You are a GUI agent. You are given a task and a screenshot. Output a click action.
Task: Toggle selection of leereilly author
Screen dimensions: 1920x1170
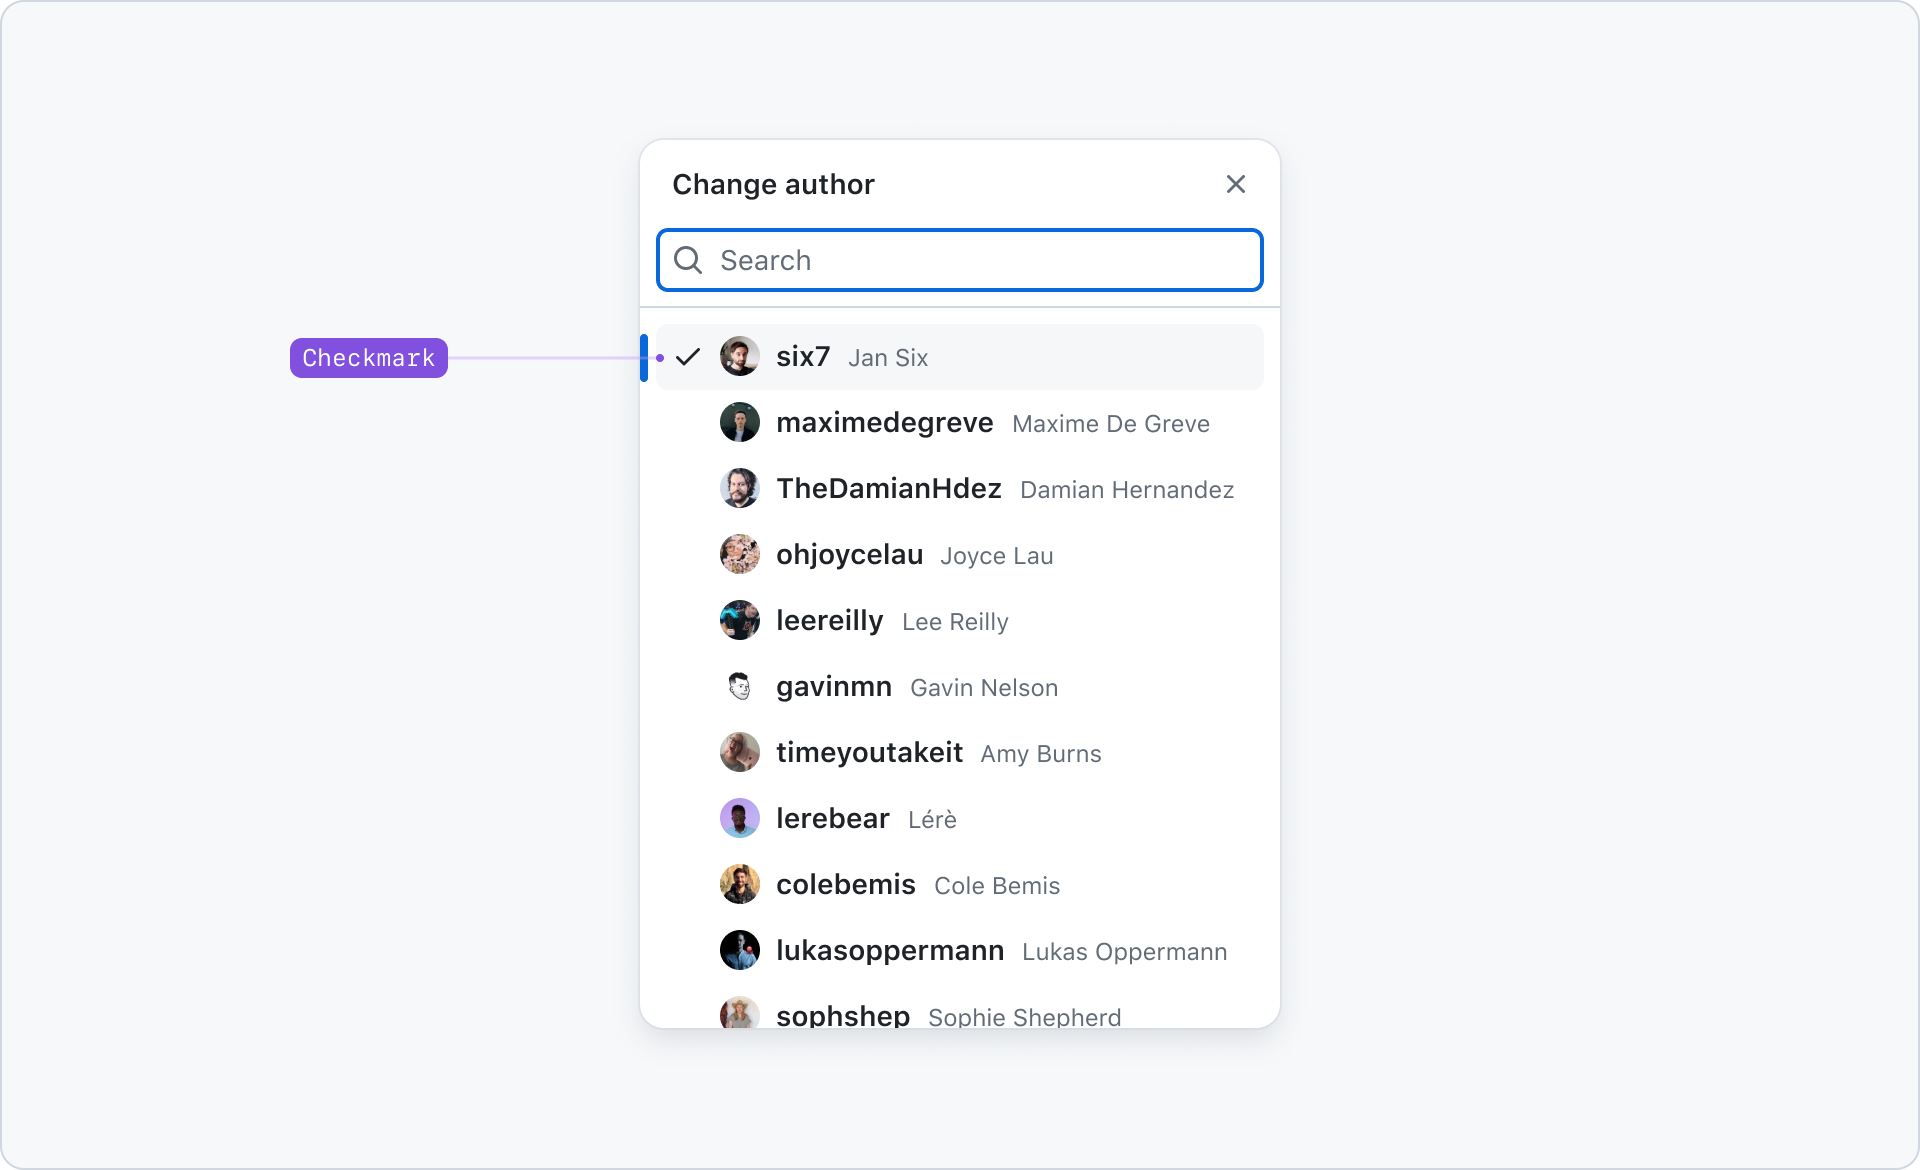[960, 620]
